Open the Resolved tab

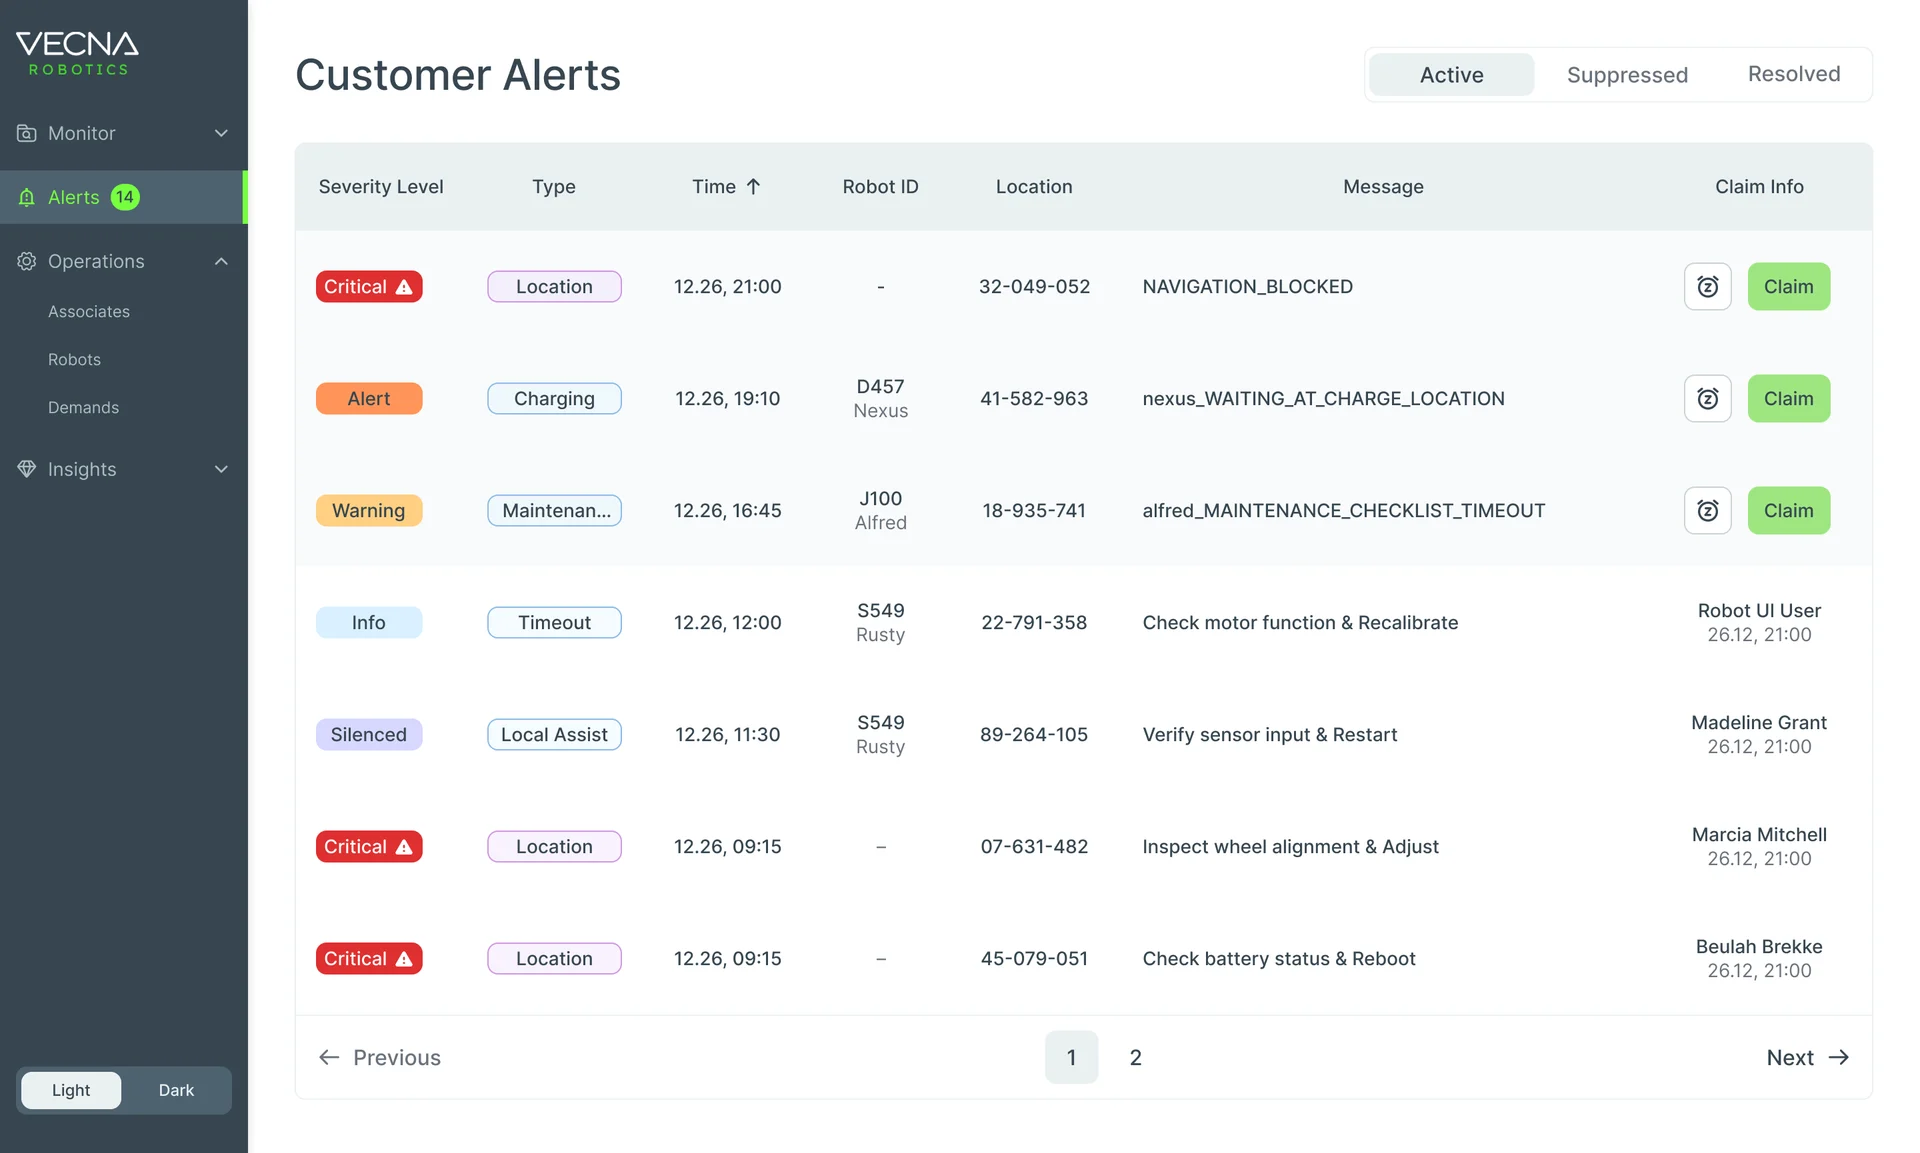tap(1794, 74)
